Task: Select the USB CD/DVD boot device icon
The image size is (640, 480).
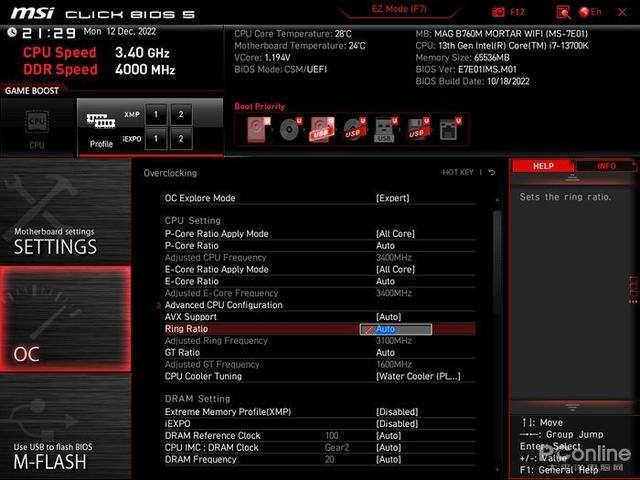Action: (x=353, y=129)
